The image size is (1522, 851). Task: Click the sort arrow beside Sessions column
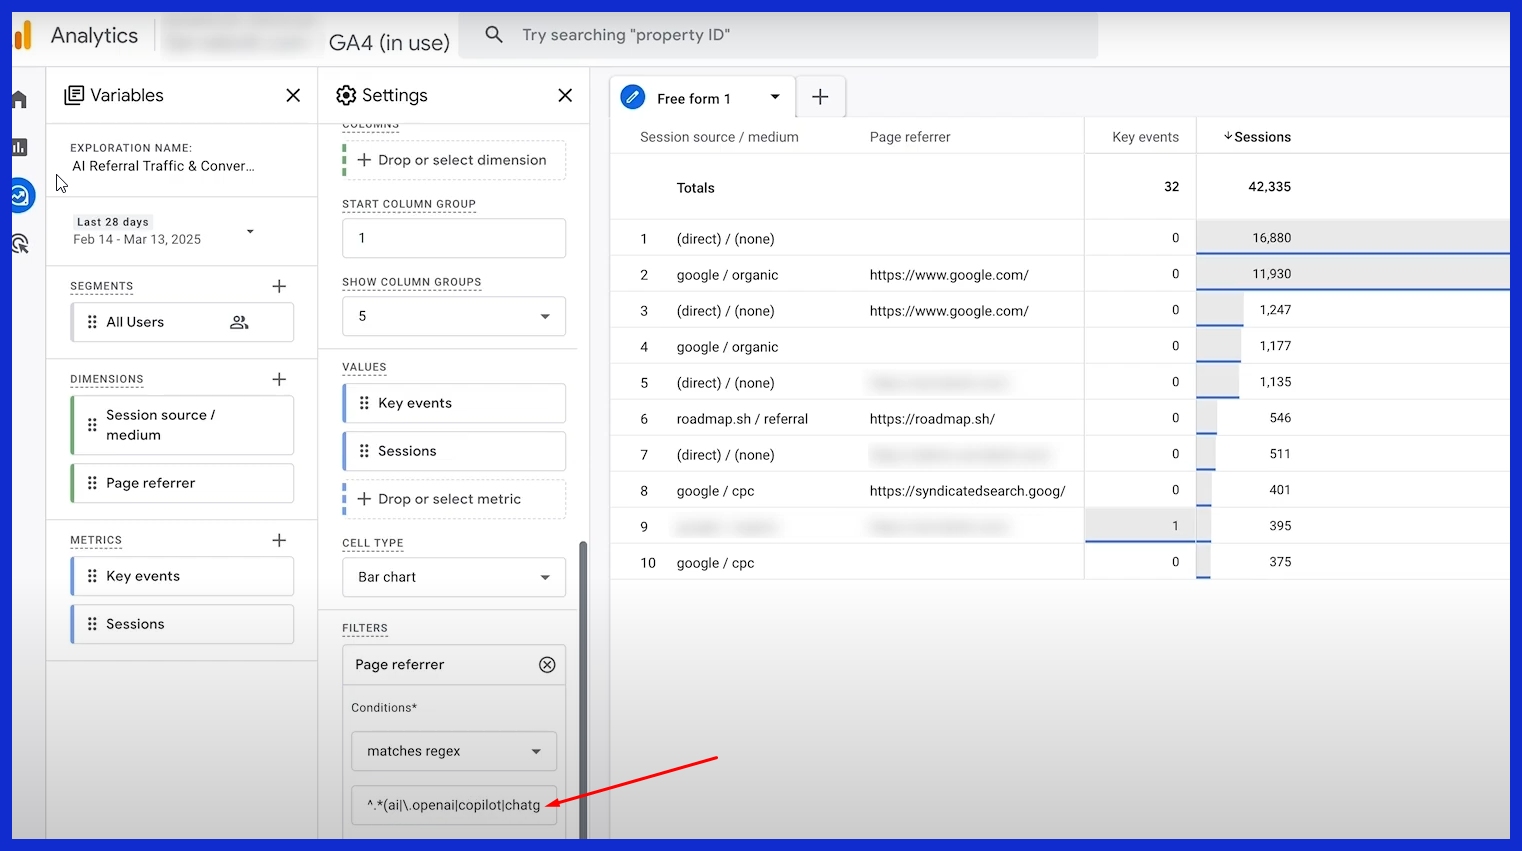1228,137
